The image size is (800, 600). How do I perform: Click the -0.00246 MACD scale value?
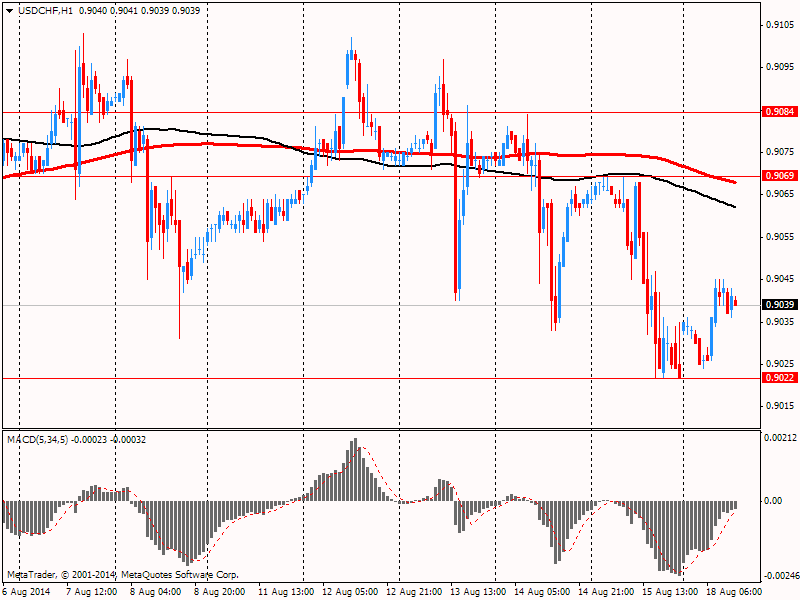780,576
